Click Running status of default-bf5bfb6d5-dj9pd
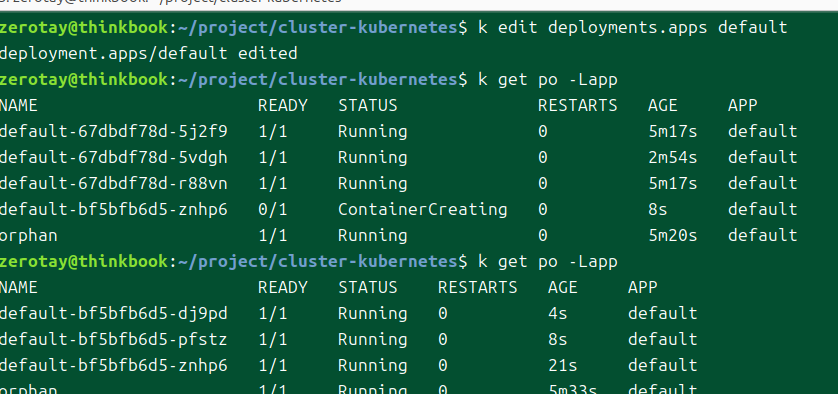The image size is (838, 394). (x=373, y=314)
